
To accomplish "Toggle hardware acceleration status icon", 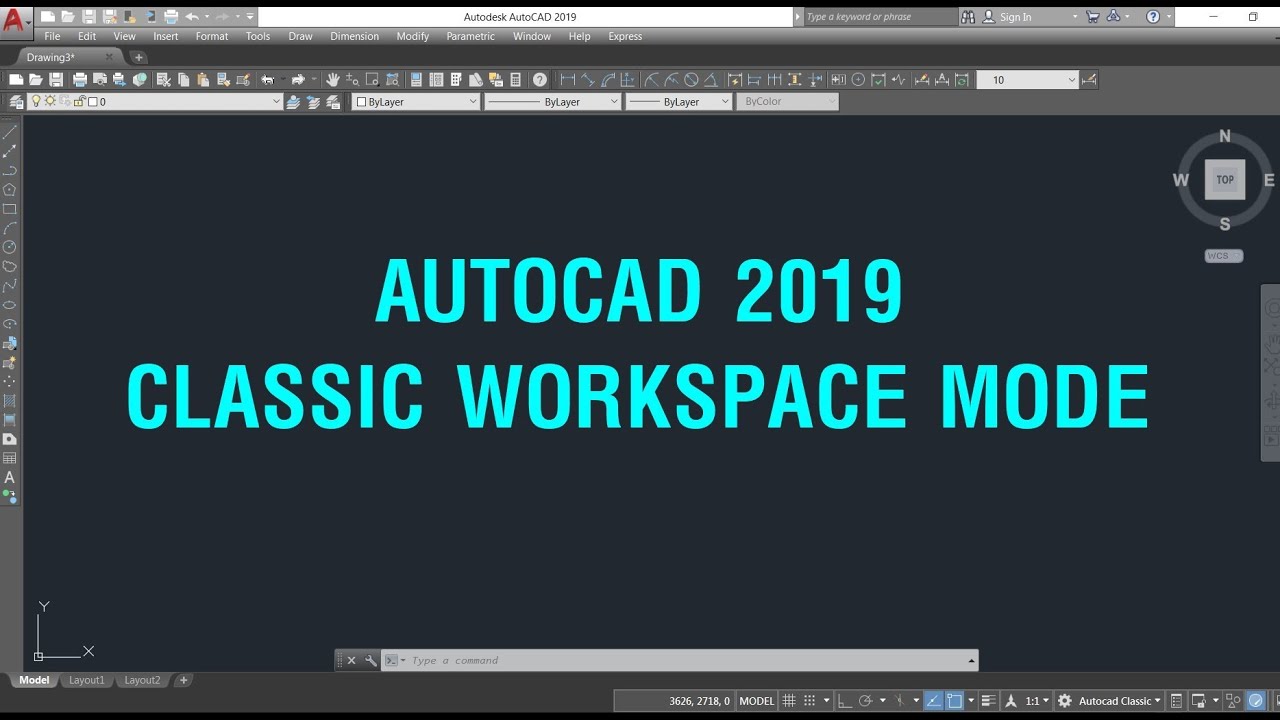I will (1255, 701).
